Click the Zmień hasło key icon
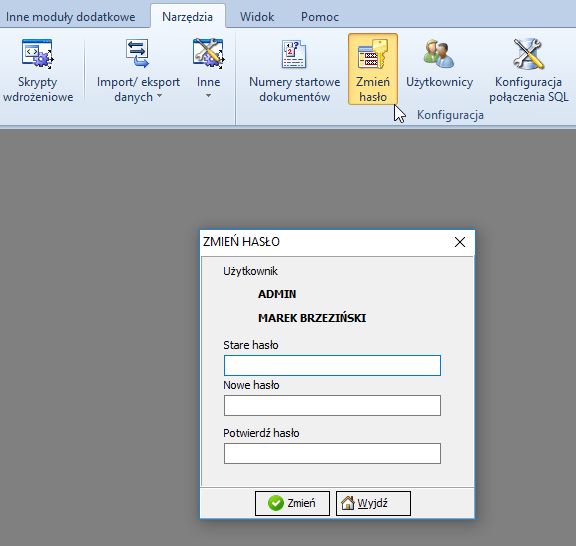Viewport: 576px width, 546px height. click(x=373, y=54)
